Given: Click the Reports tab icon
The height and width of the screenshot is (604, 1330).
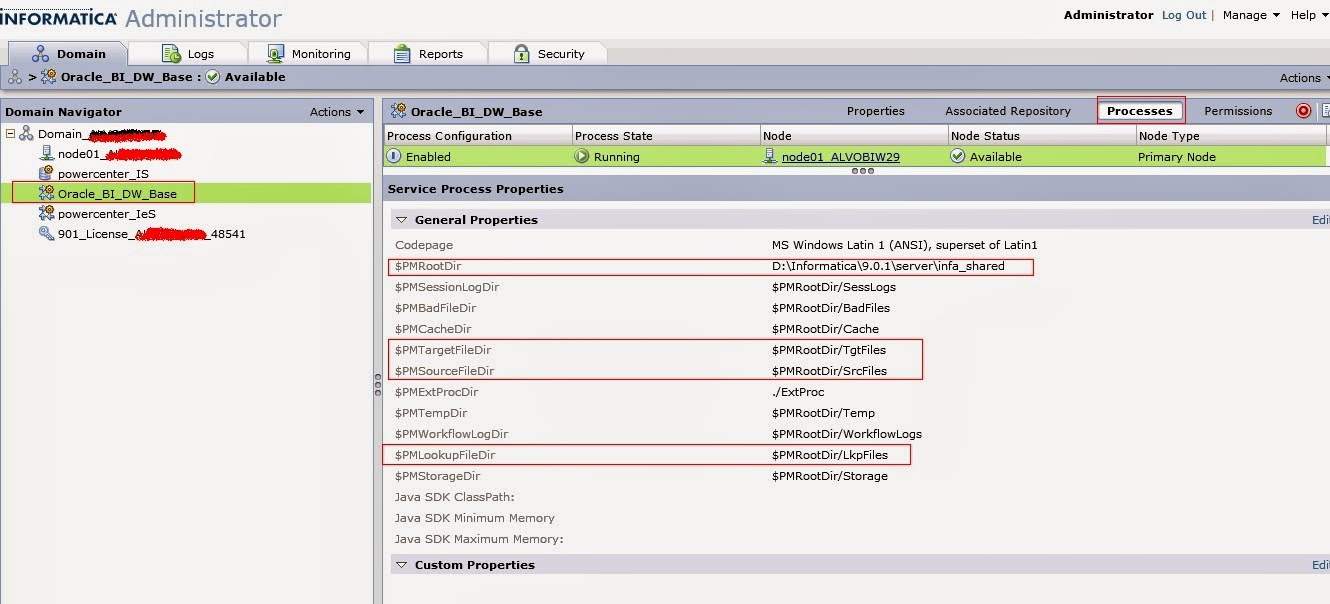Looking at the screenshot, I should click(402, 54).
